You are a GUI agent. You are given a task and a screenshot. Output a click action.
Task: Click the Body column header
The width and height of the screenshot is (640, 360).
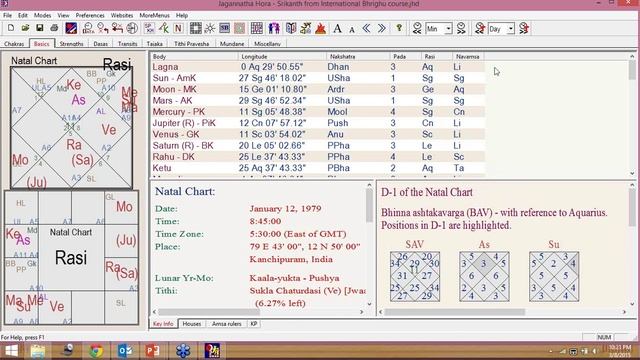(194, 56)
